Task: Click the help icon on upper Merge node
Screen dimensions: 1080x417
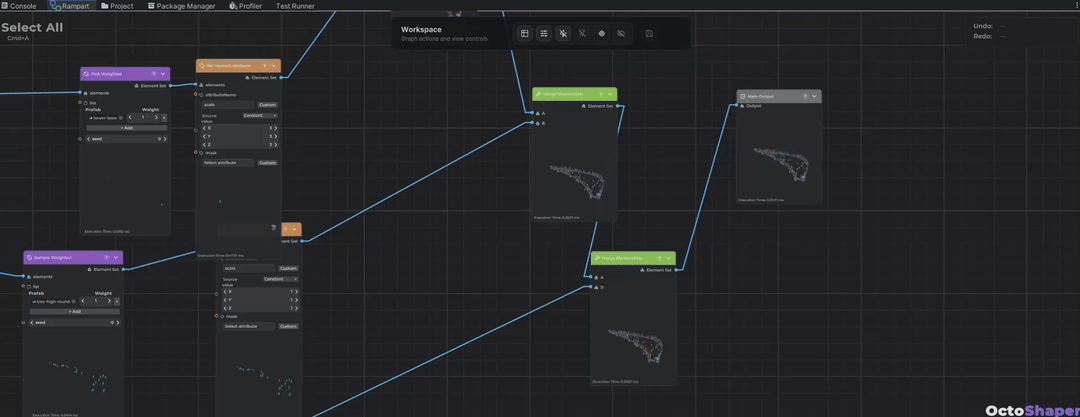Action: pyautogui.click(x=601, y=94)
